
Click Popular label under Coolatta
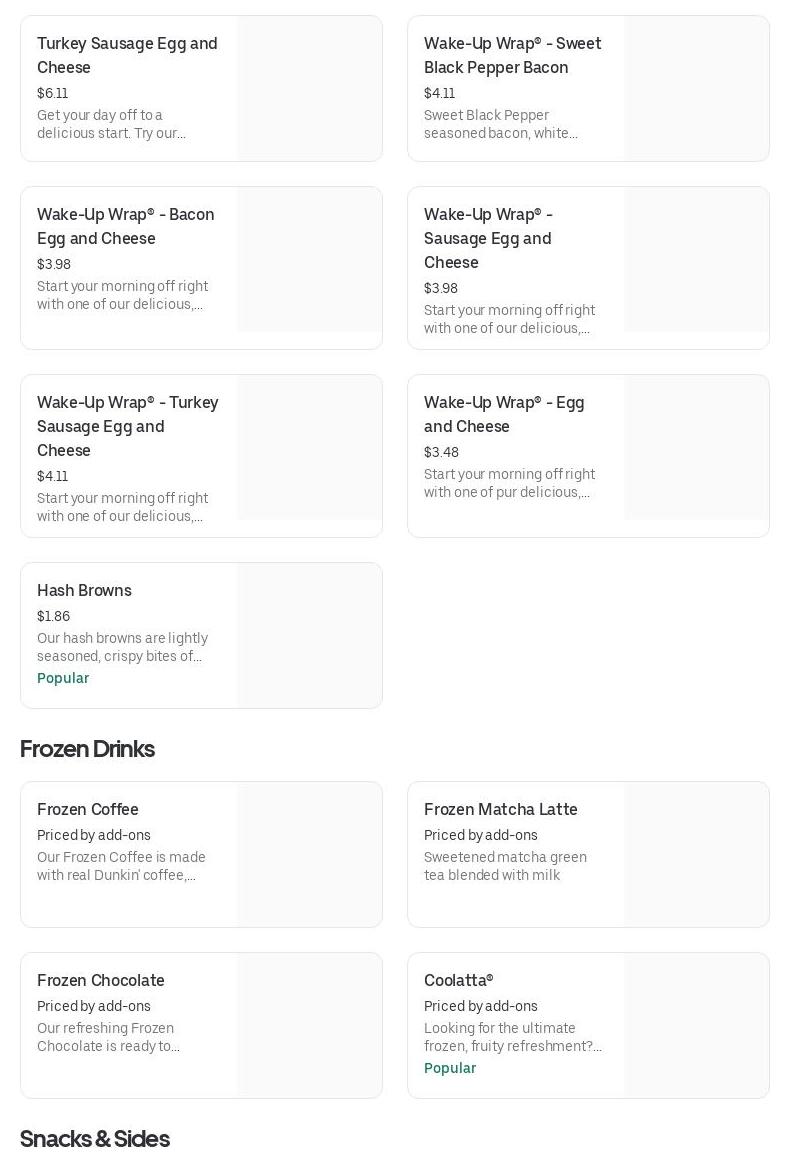(x=450, y=1068)
